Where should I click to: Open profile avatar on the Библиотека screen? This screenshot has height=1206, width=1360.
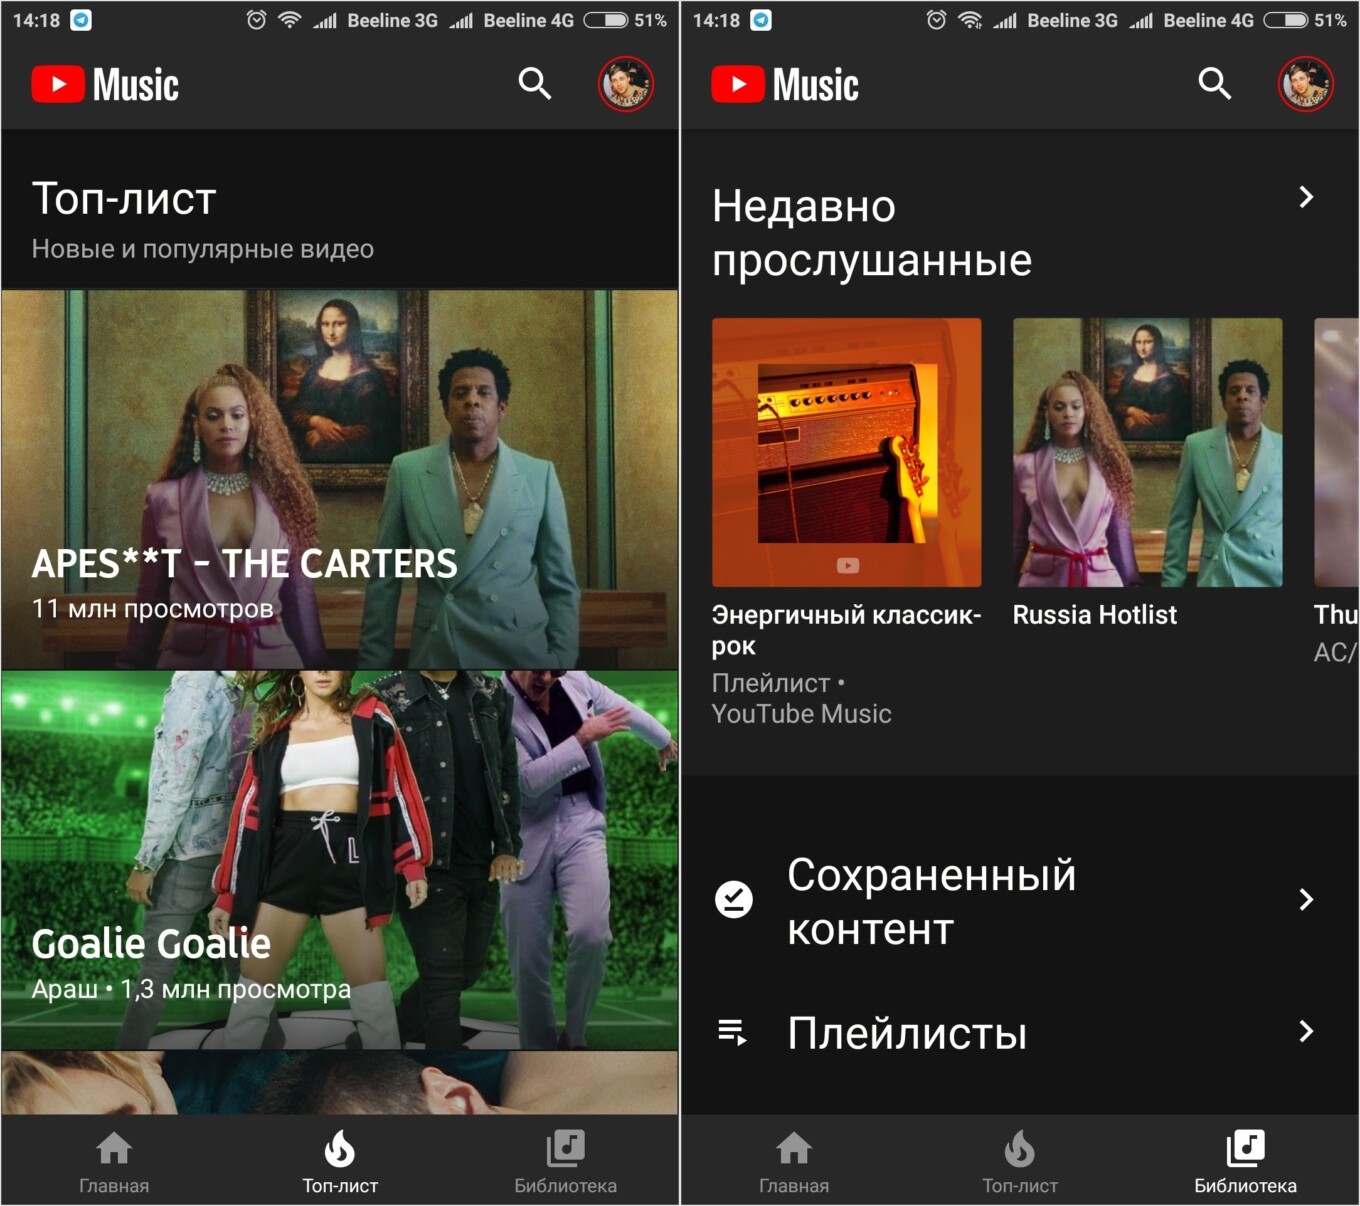pyautogui.click(x=1306, y=84)
